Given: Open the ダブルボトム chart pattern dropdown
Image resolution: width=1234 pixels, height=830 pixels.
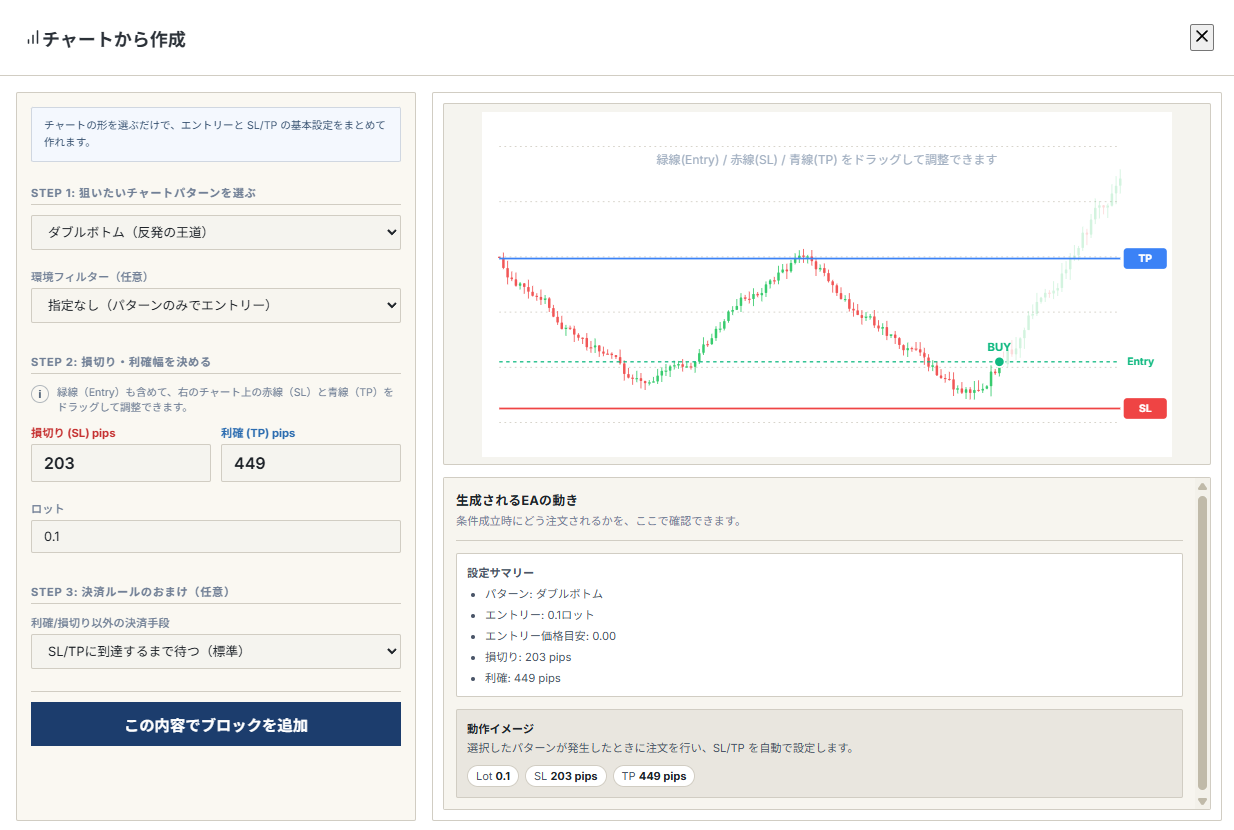Looking at the screenshot, I should pyautogui.click(x=216, y=233).
